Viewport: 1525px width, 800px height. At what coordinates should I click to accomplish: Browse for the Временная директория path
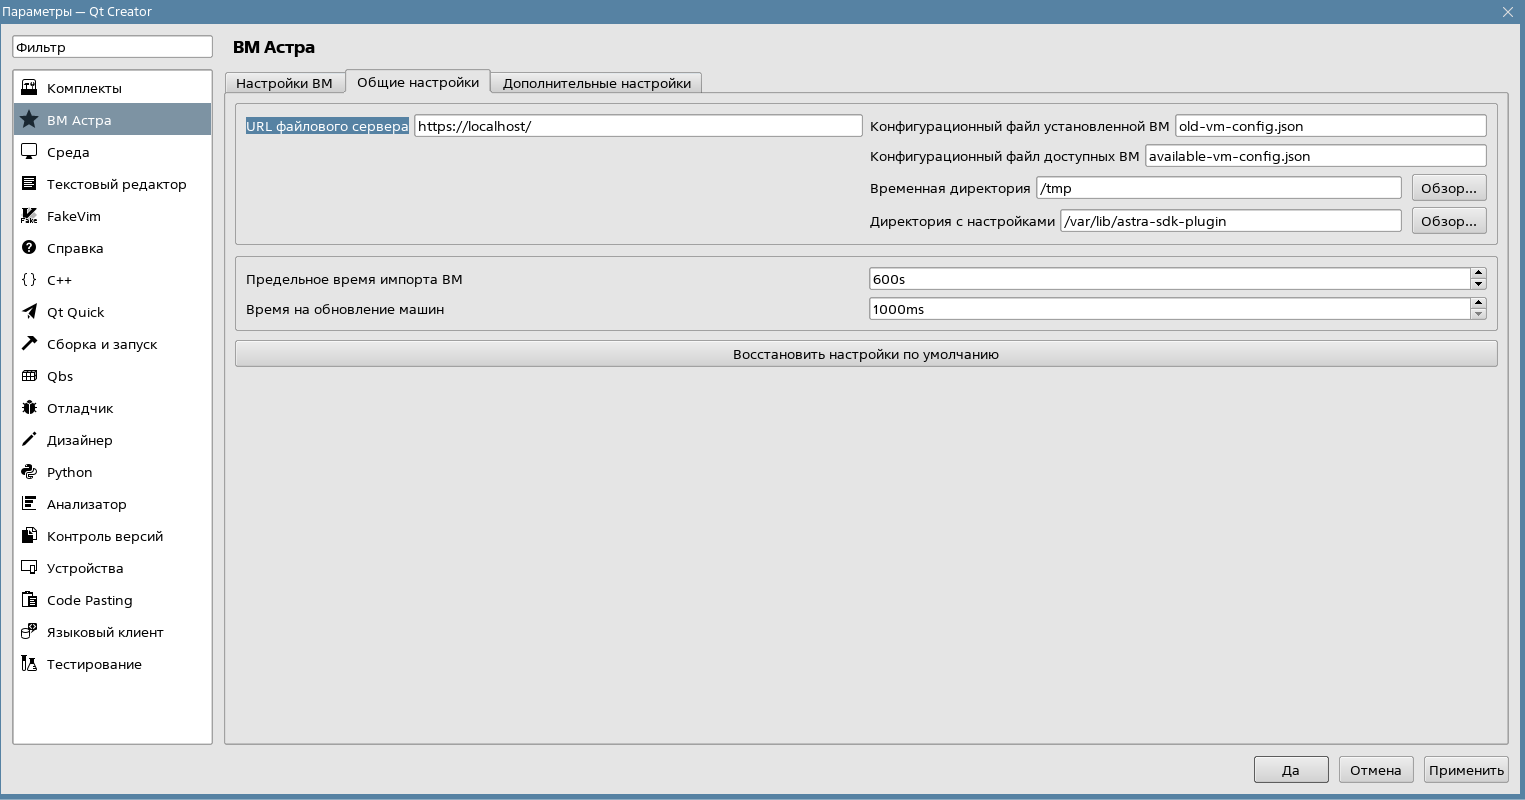1448,188
